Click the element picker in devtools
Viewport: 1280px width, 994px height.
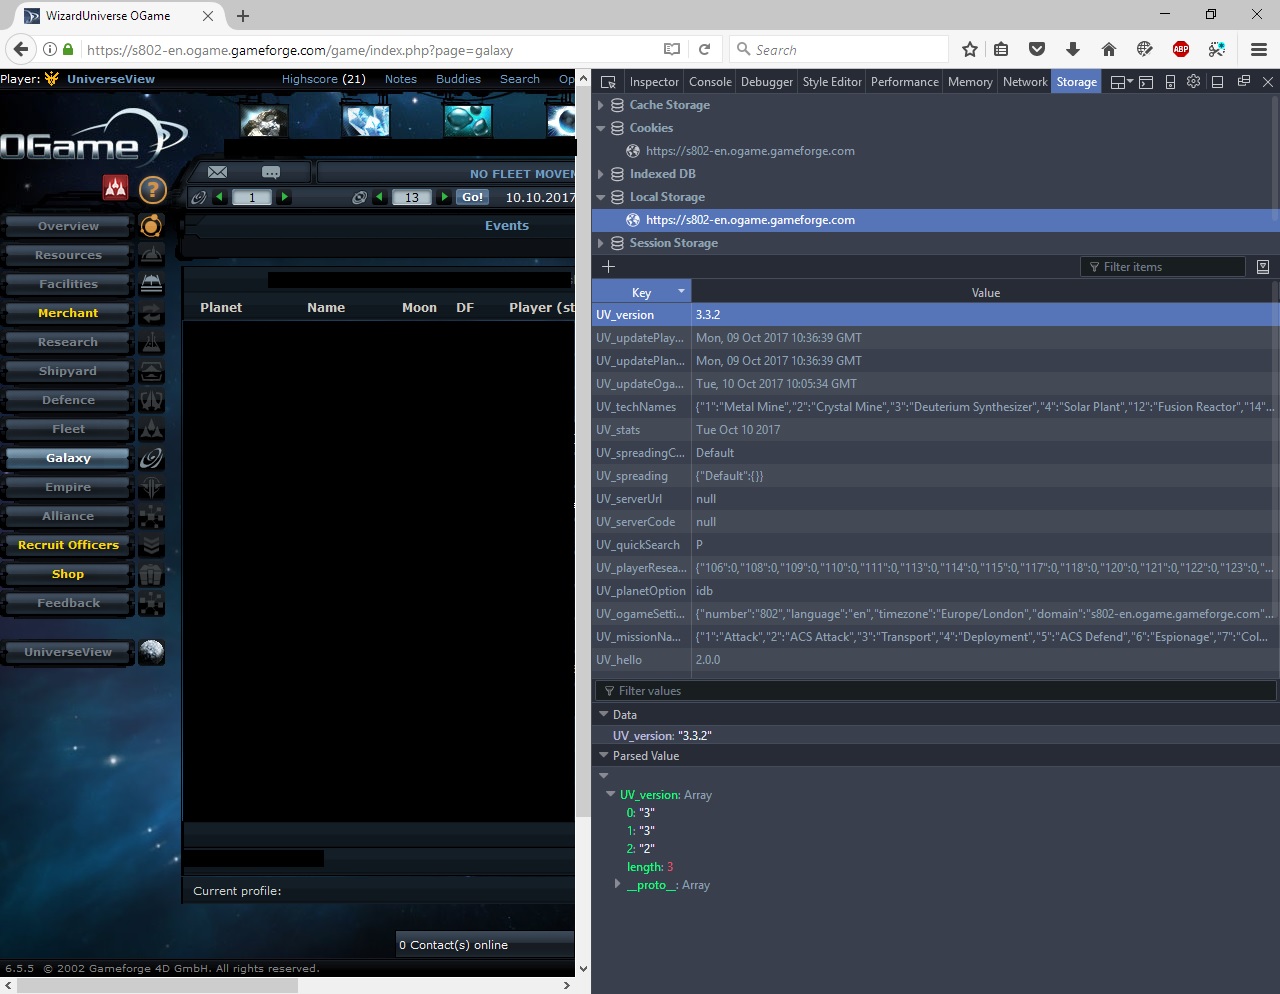coord(608,82)
